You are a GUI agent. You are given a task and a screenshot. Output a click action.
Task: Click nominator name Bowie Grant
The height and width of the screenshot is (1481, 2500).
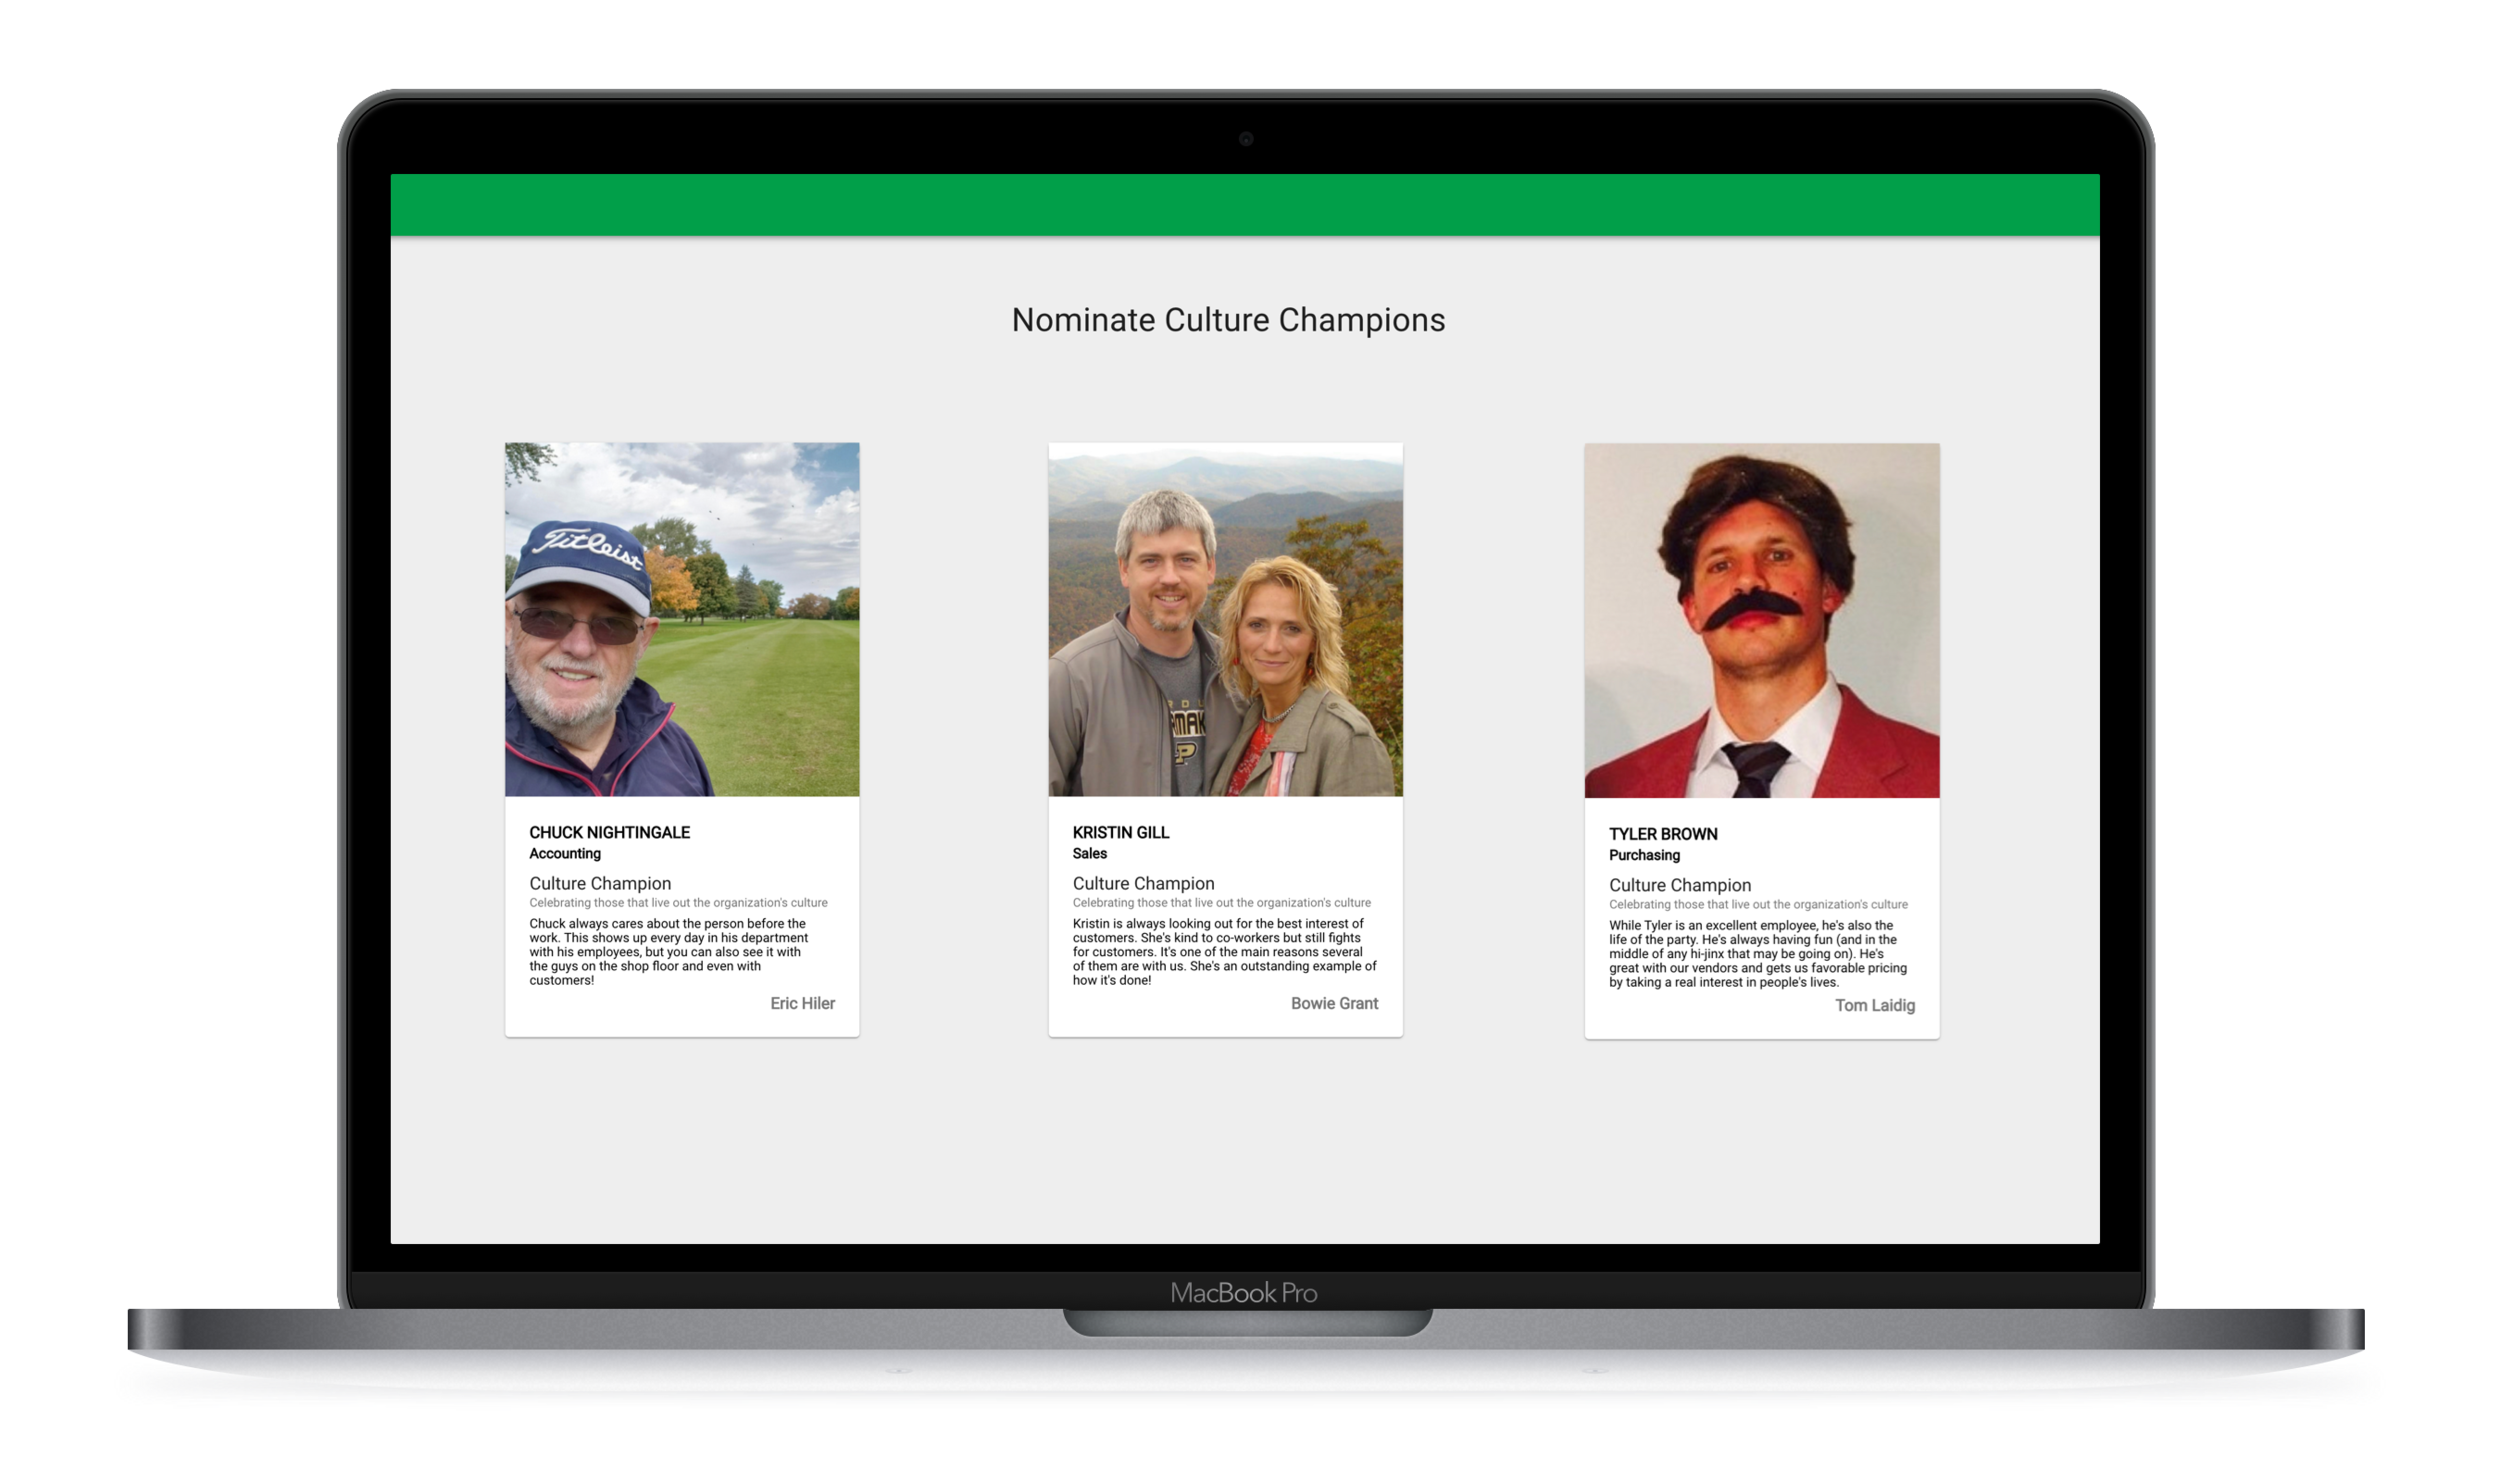coord(1334,1003)
